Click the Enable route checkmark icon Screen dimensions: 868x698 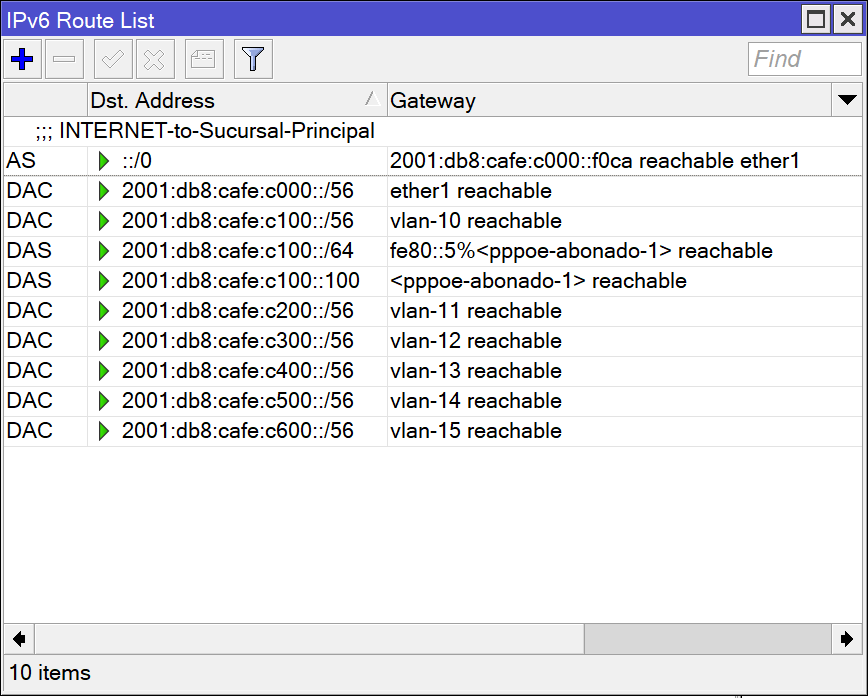click(112, 58)
